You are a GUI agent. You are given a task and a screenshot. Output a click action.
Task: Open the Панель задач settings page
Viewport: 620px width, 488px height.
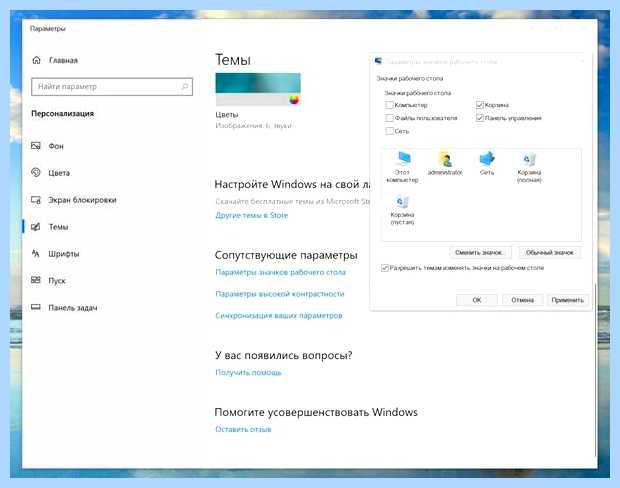click(73, 307)
